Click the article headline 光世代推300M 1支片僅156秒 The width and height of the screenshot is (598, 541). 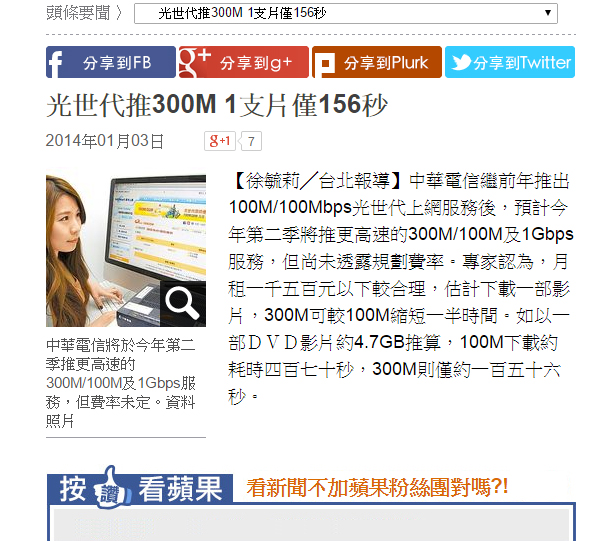coord(217,105)
